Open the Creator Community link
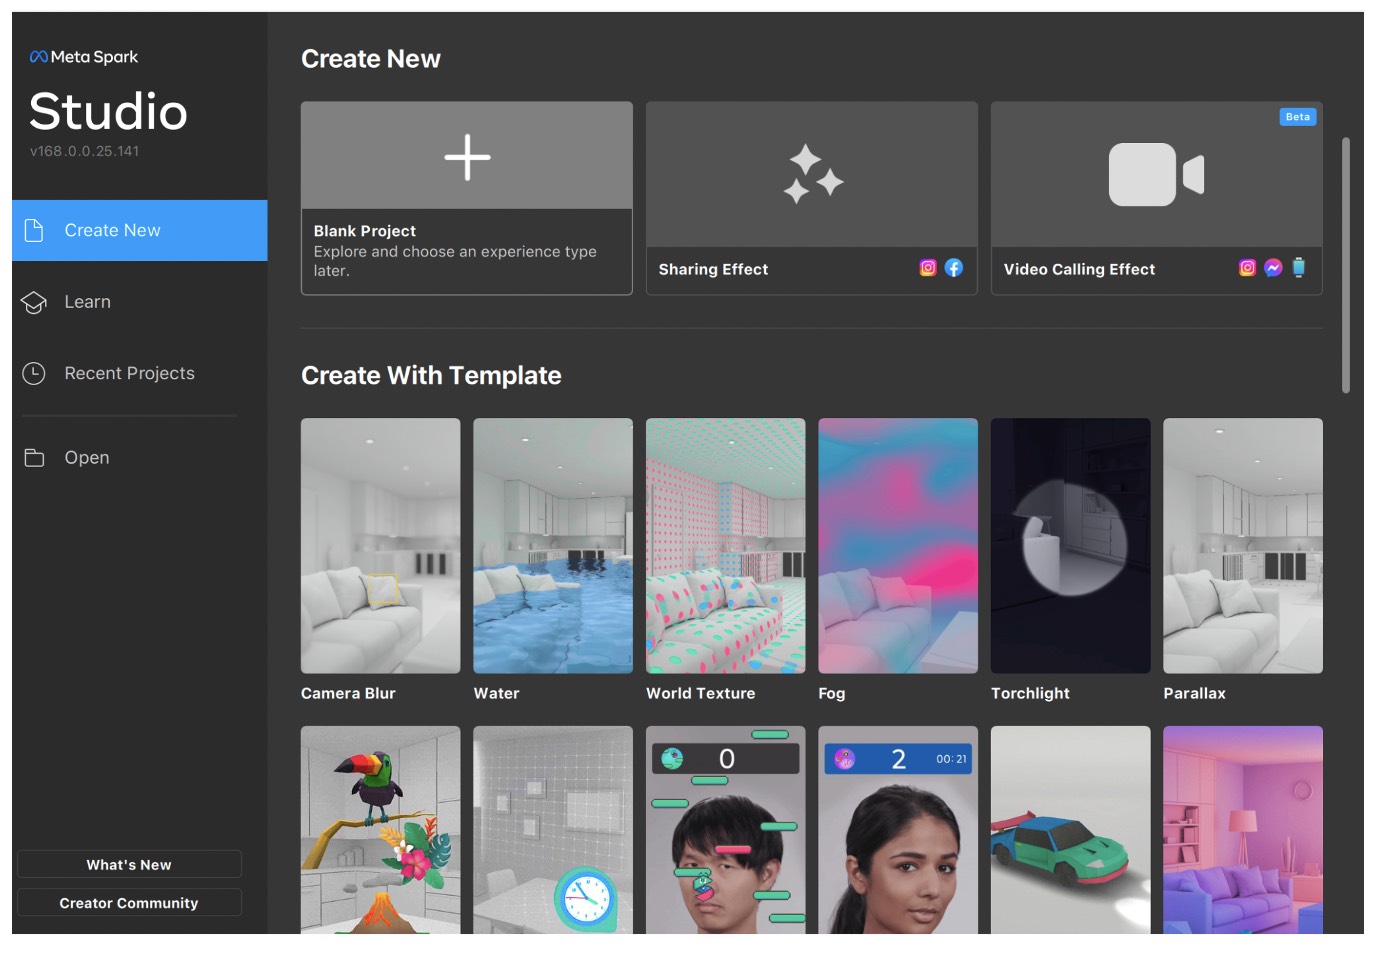Screen dimensions: 1388x954 (129, 902)
